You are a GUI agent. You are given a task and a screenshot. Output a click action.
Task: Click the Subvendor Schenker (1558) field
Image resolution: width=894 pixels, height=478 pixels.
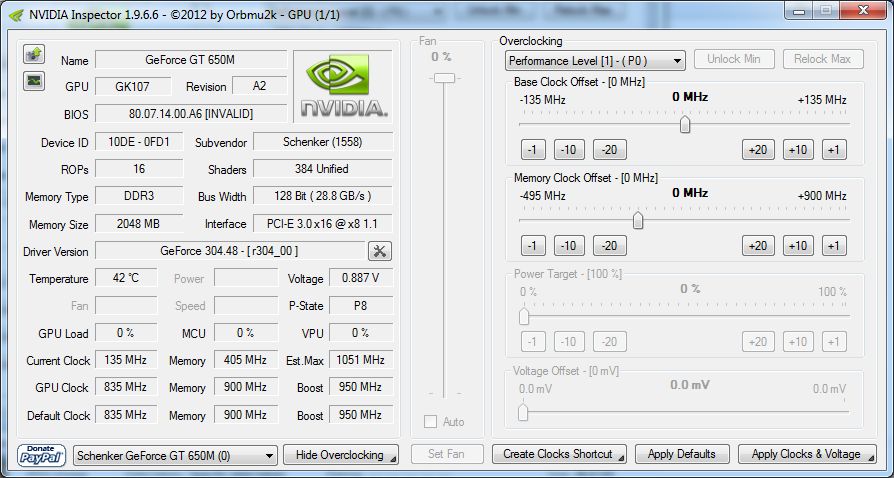click(x=323, y=142)
